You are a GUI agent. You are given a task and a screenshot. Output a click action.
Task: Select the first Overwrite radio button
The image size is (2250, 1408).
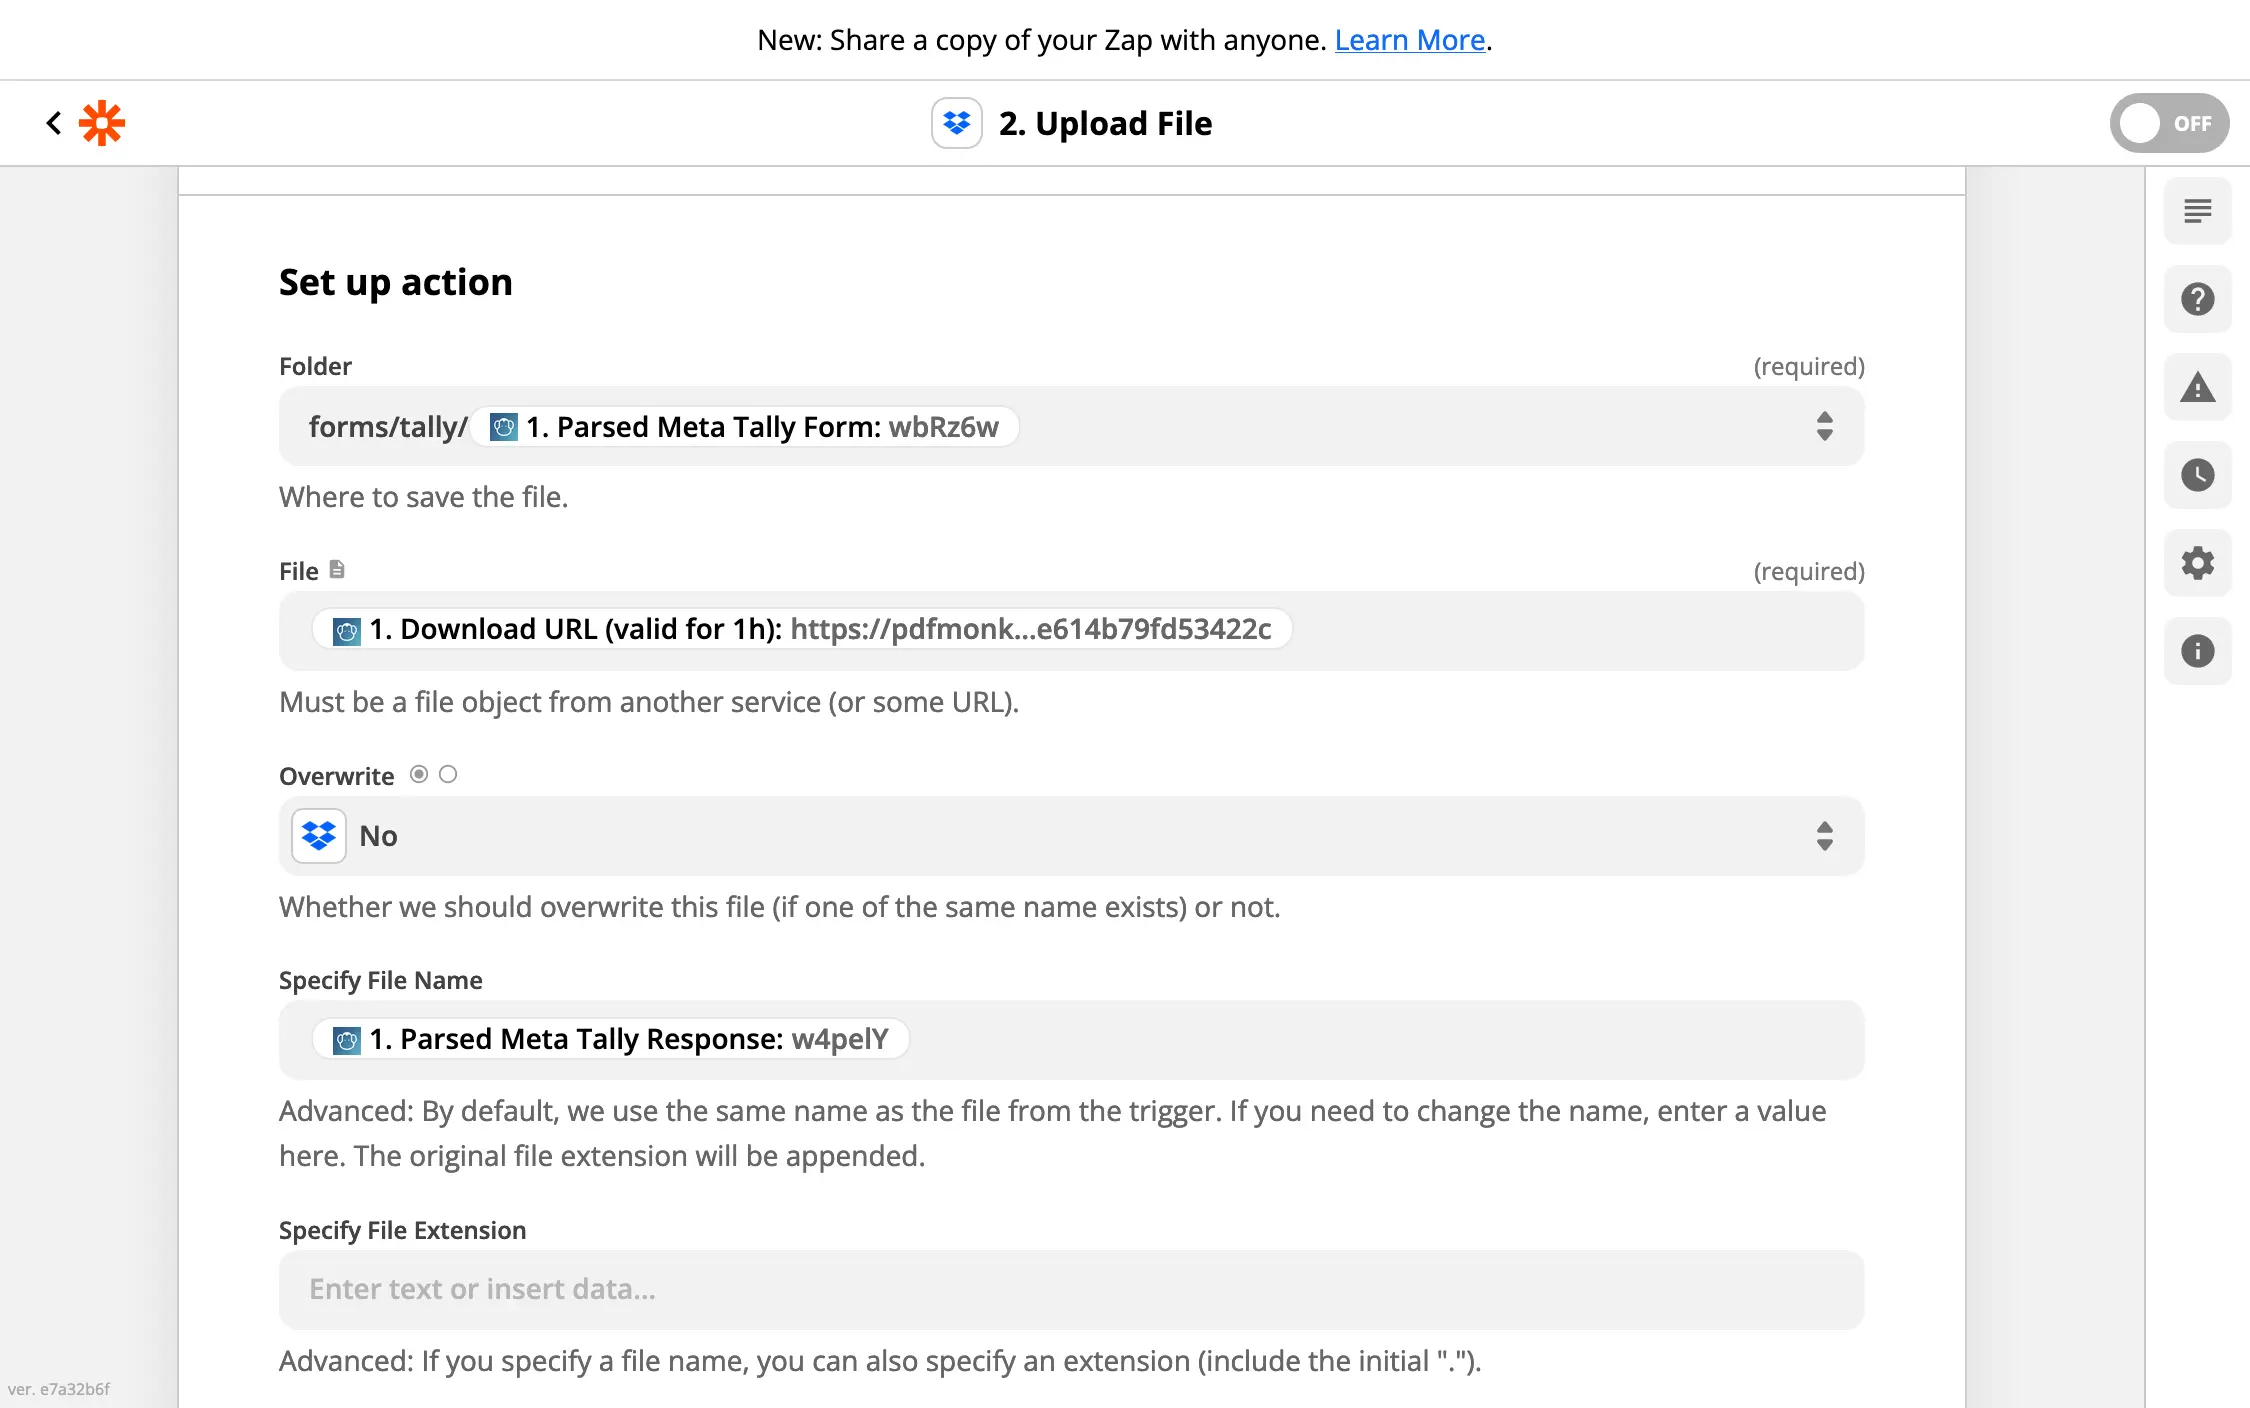[x=419, y=774]
